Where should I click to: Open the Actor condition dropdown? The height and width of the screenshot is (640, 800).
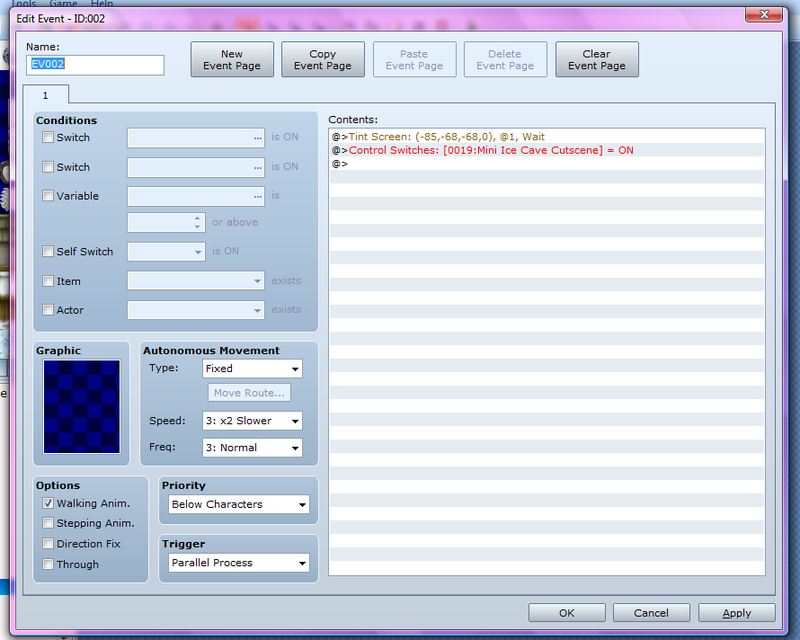[x=196, y=310]
